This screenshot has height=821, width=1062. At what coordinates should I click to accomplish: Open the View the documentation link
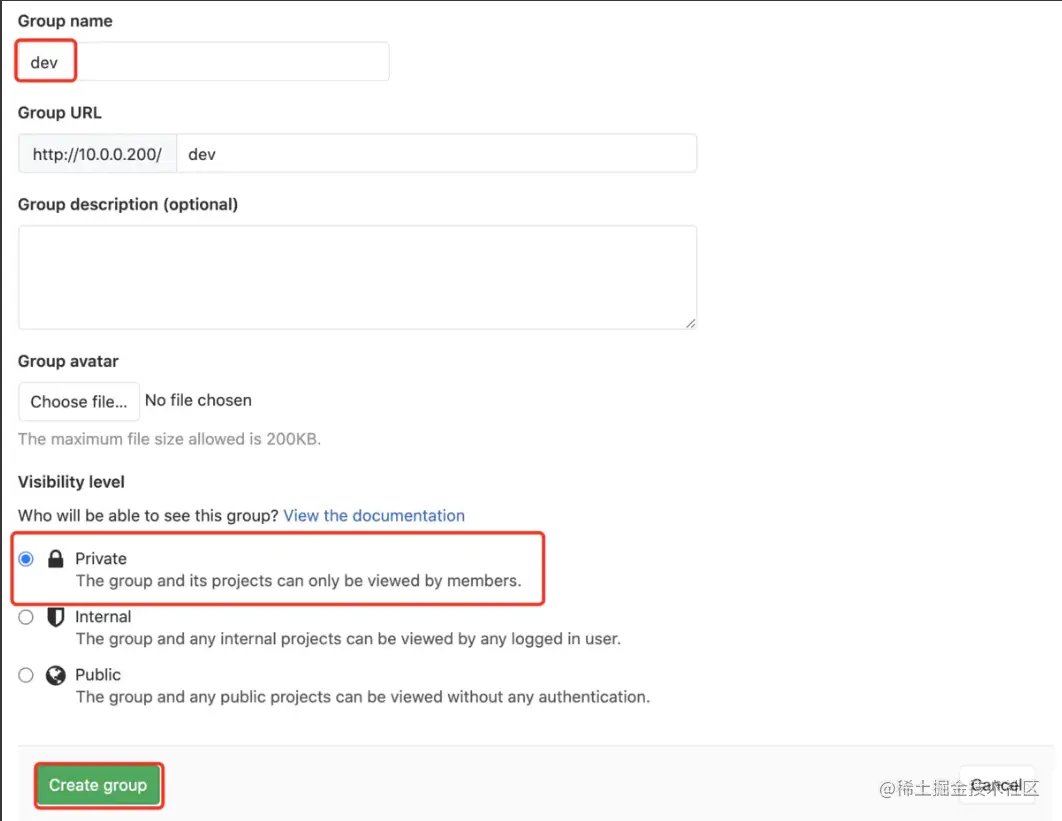[x=374, y=515]
